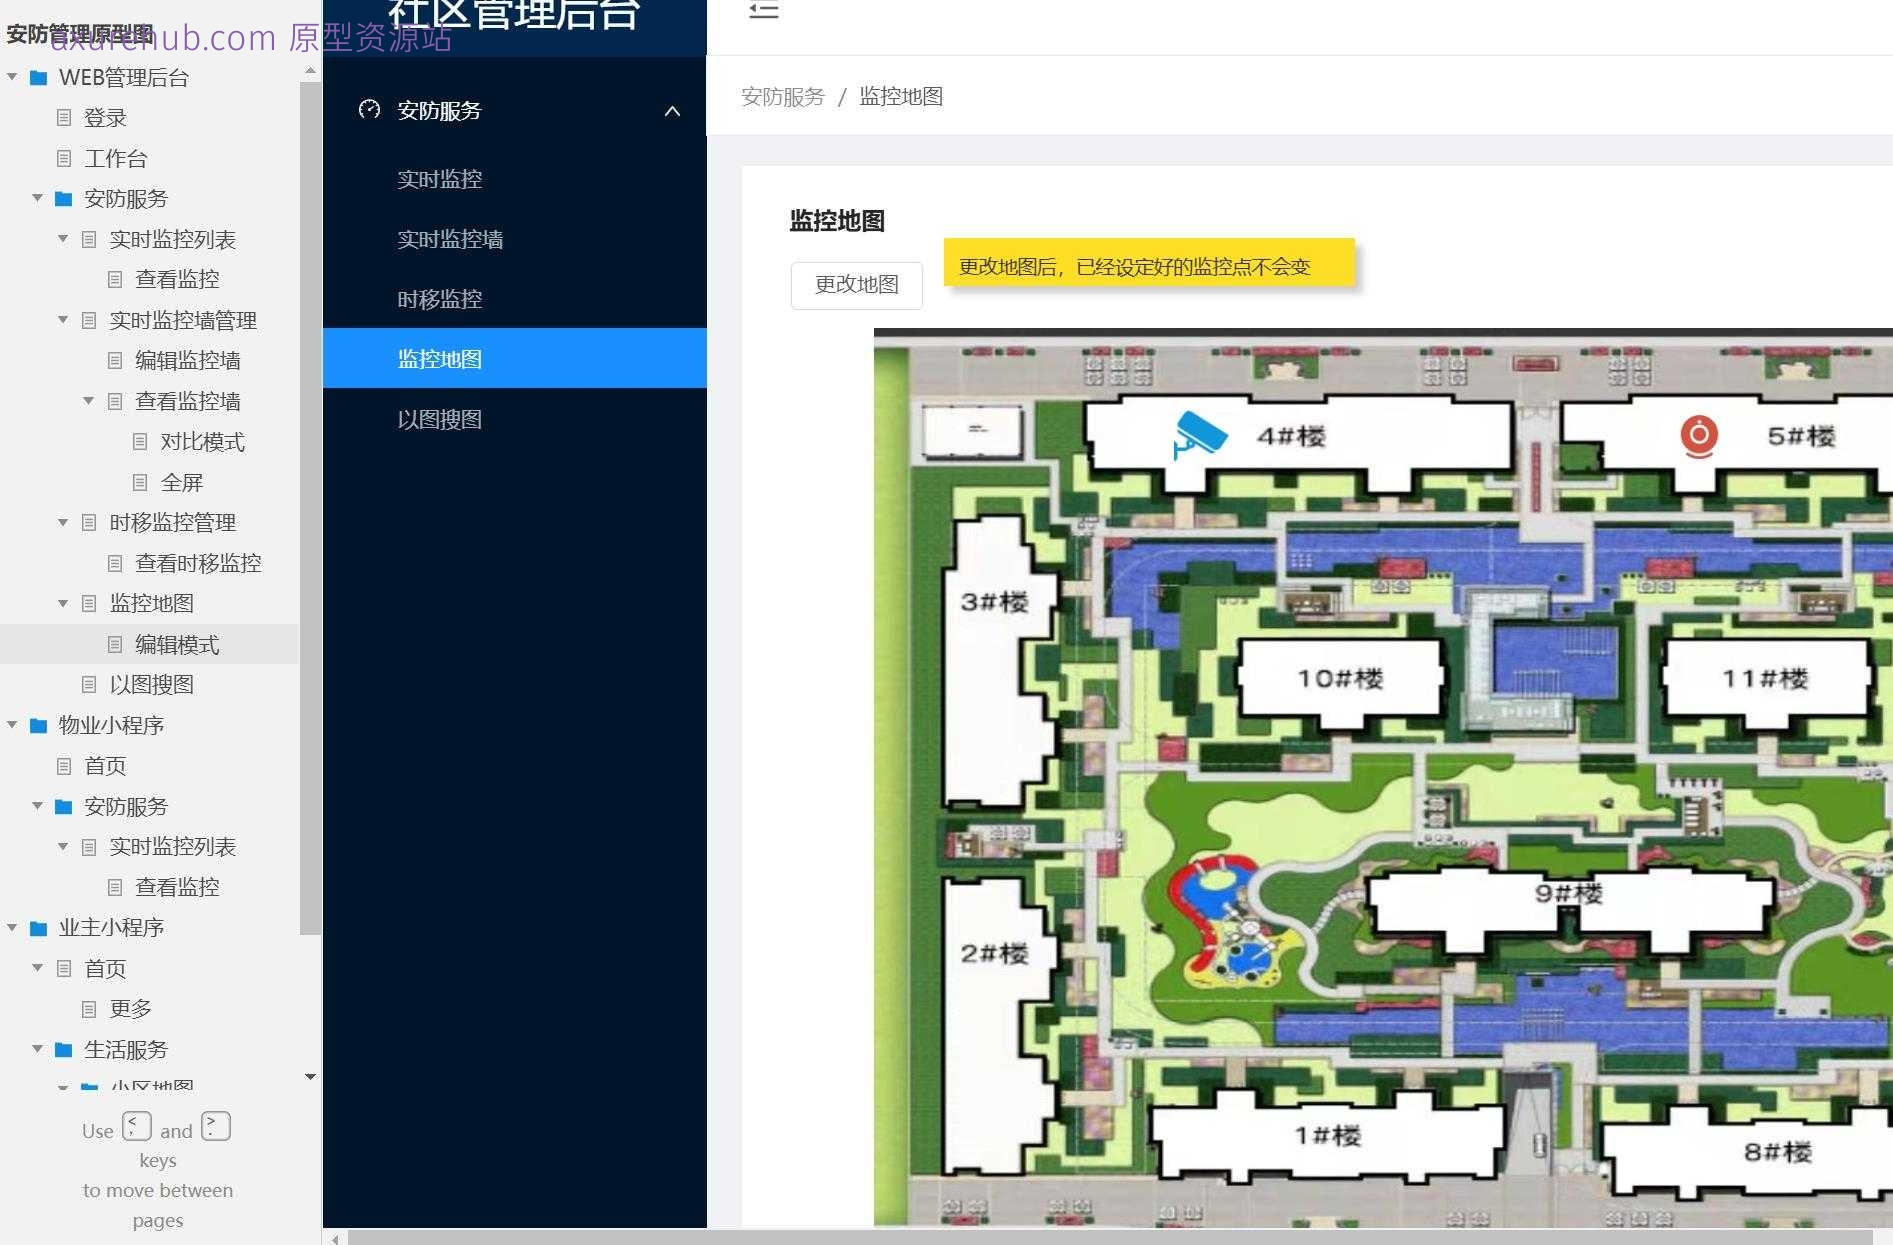1893x1245 pixels.
Task: Click the sidebar scrollbar down arrow
Action: (x=310, y=1077)
